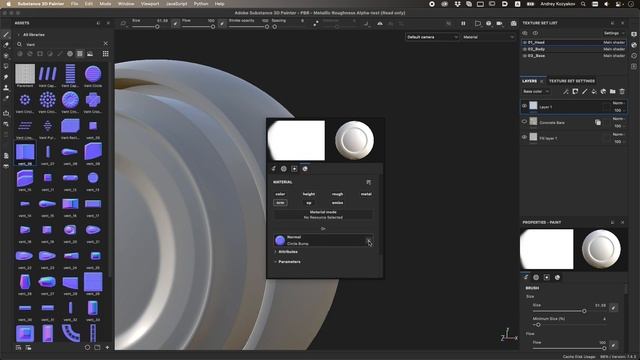Hide Fill layer 1 using its eye icon
Screen dimensions: 640x360
tap(524, 137)
